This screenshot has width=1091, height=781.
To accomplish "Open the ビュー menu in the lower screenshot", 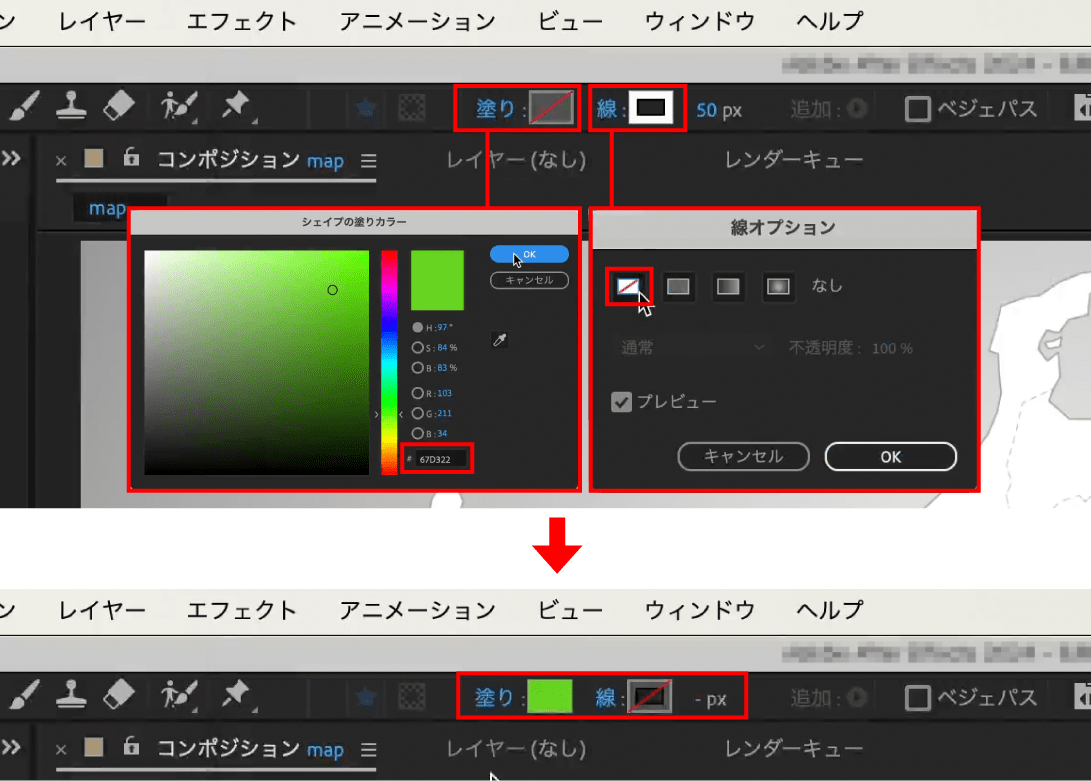I will [570, 610].
